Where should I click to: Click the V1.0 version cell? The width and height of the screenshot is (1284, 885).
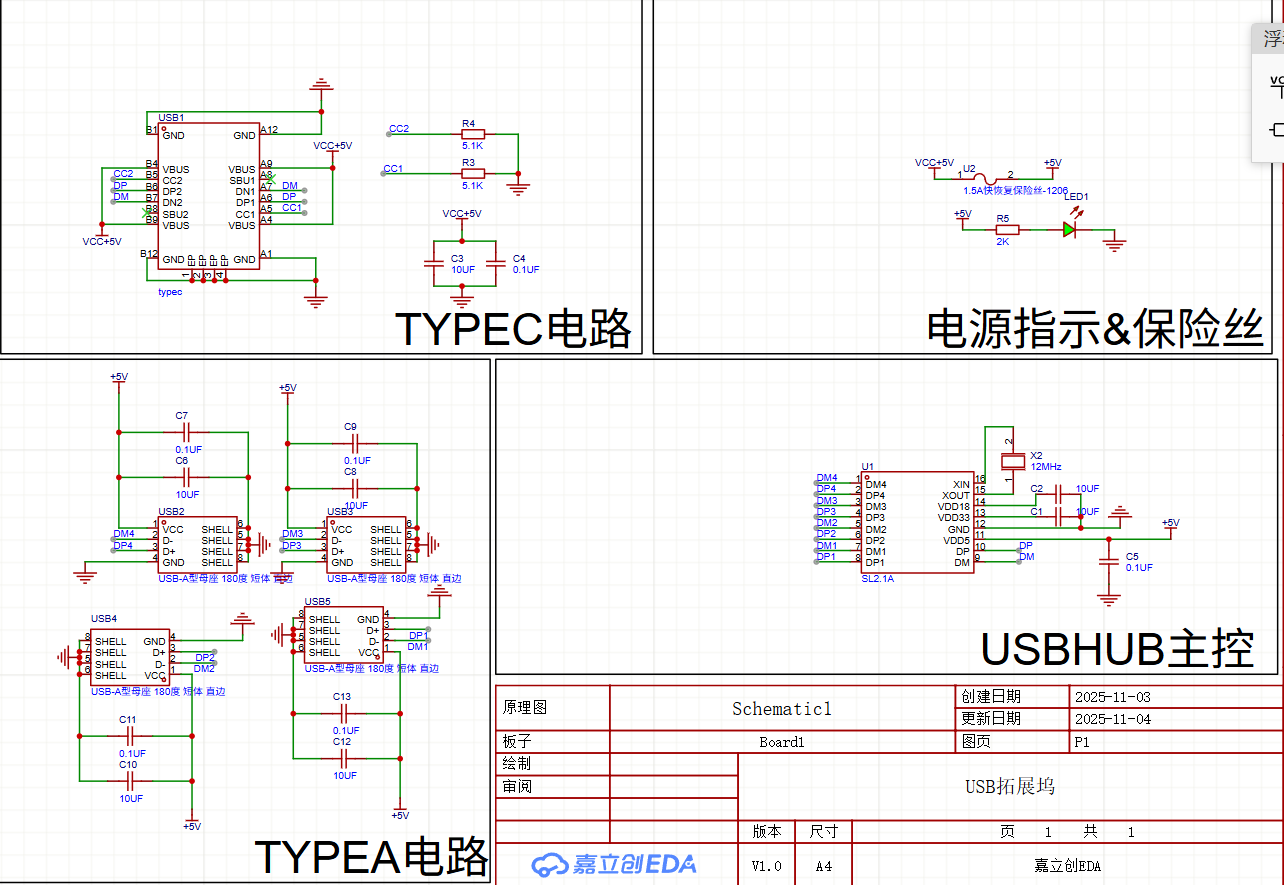coord(765,865)
